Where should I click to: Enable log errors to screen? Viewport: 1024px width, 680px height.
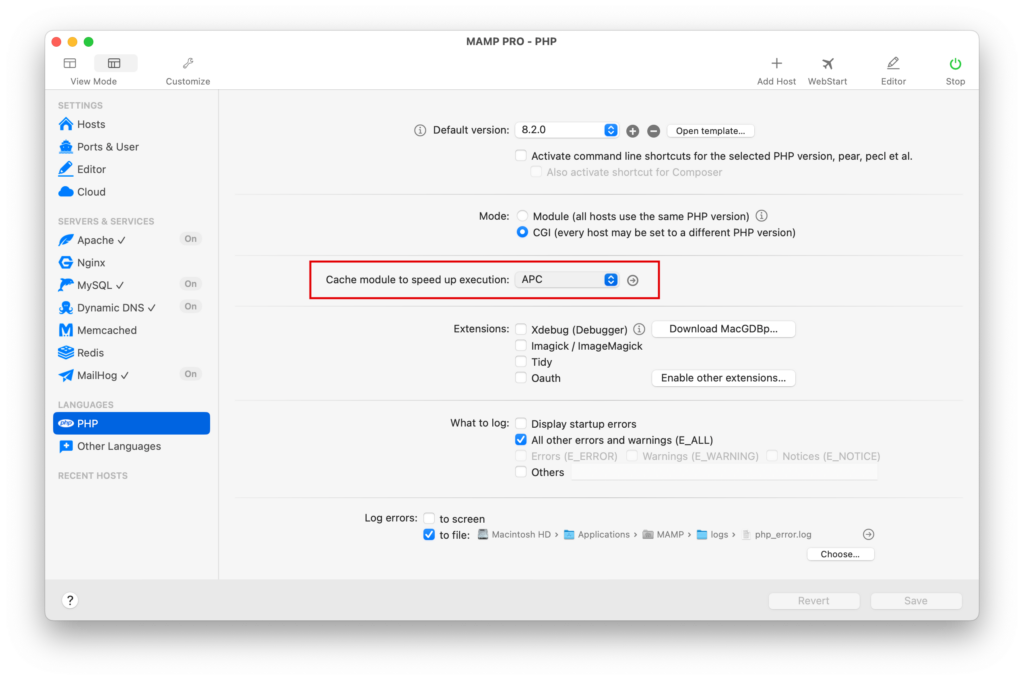(429, 519)
